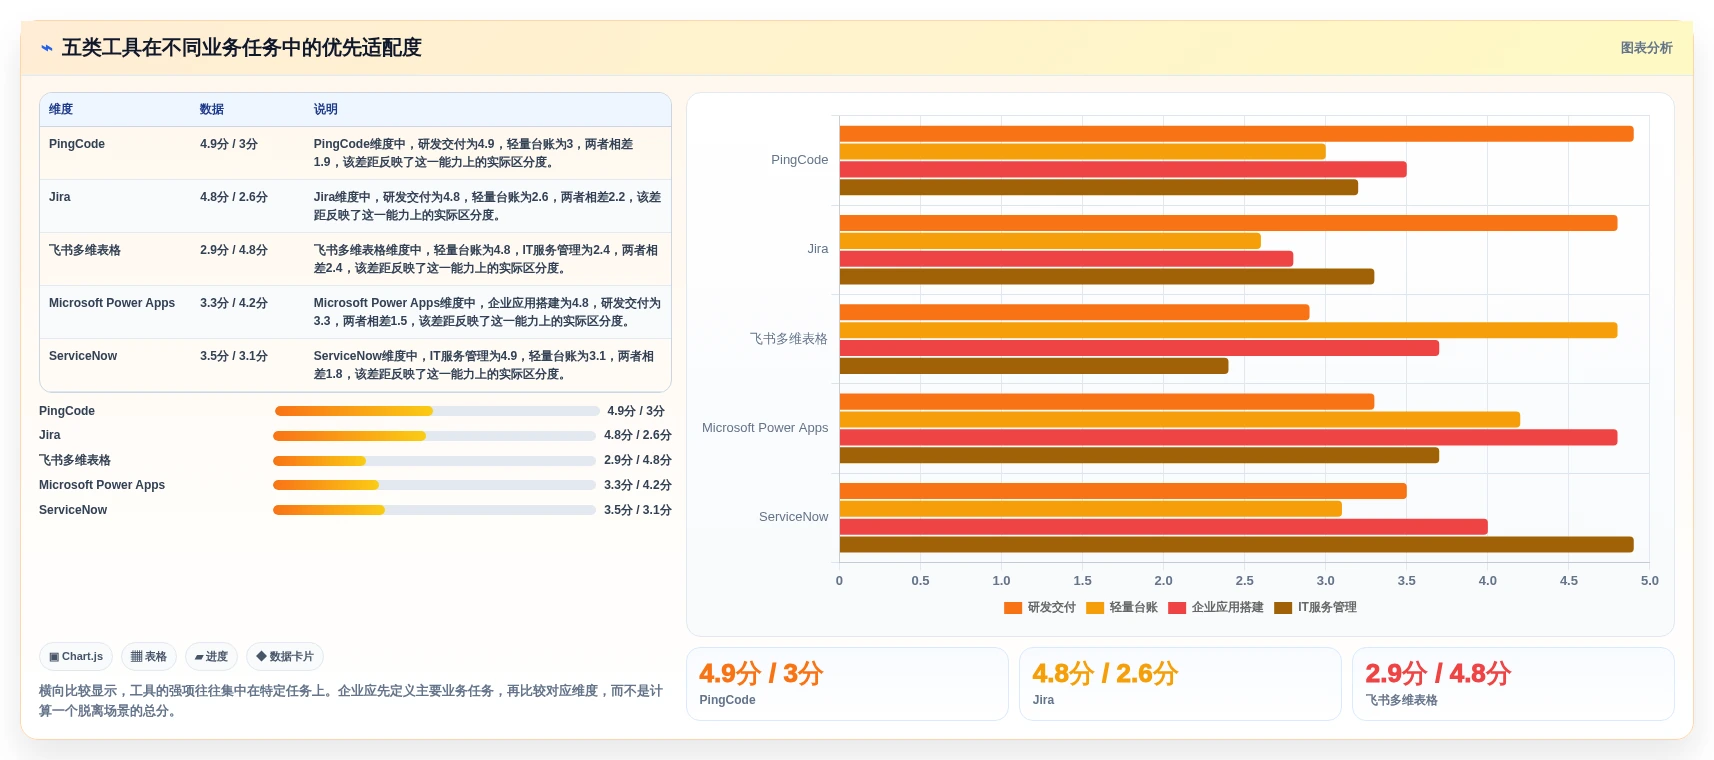
Task: Click the blue icon beside the title
Action: coord(46,48)
